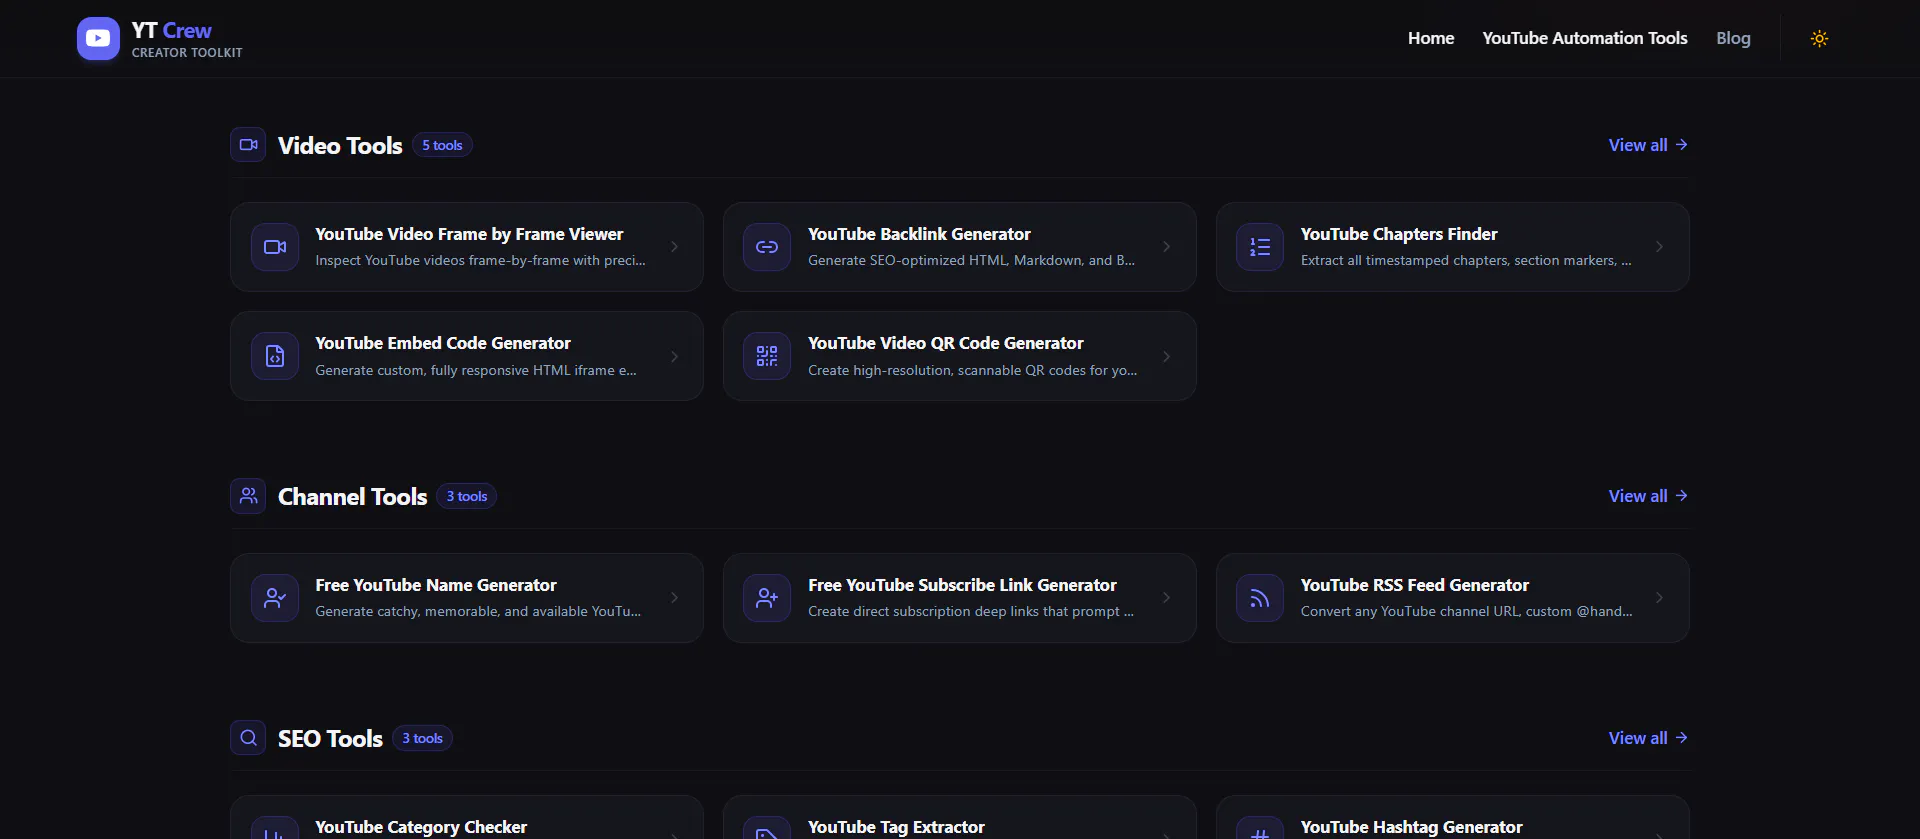
Task: Click chevron on Name Generator card
Action: coord(674,598)
